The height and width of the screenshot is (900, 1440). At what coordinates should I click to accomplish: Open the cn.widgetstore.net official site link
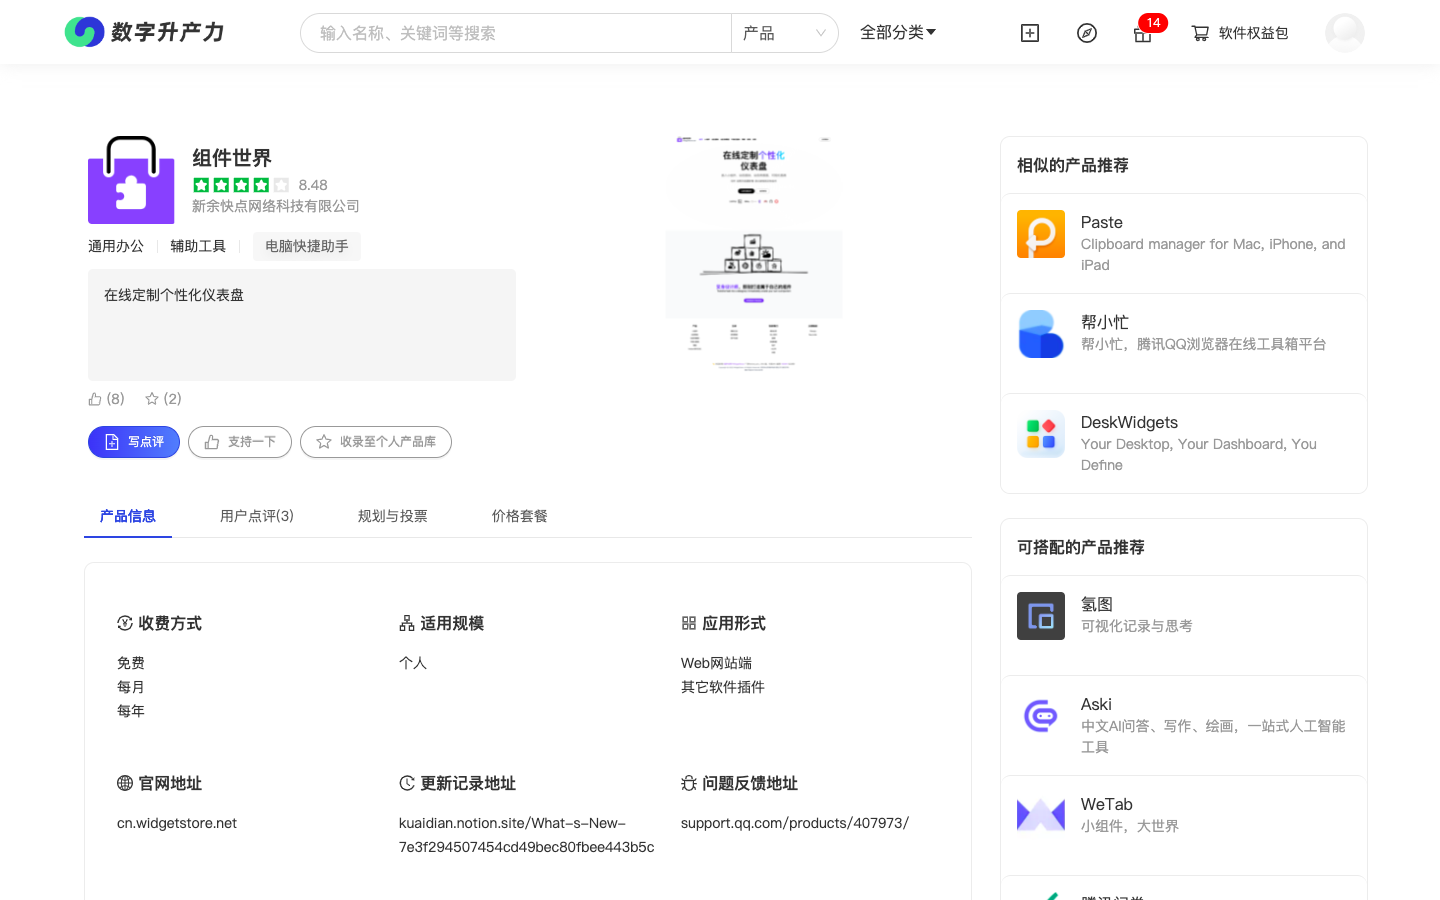[x=177, y=823]
